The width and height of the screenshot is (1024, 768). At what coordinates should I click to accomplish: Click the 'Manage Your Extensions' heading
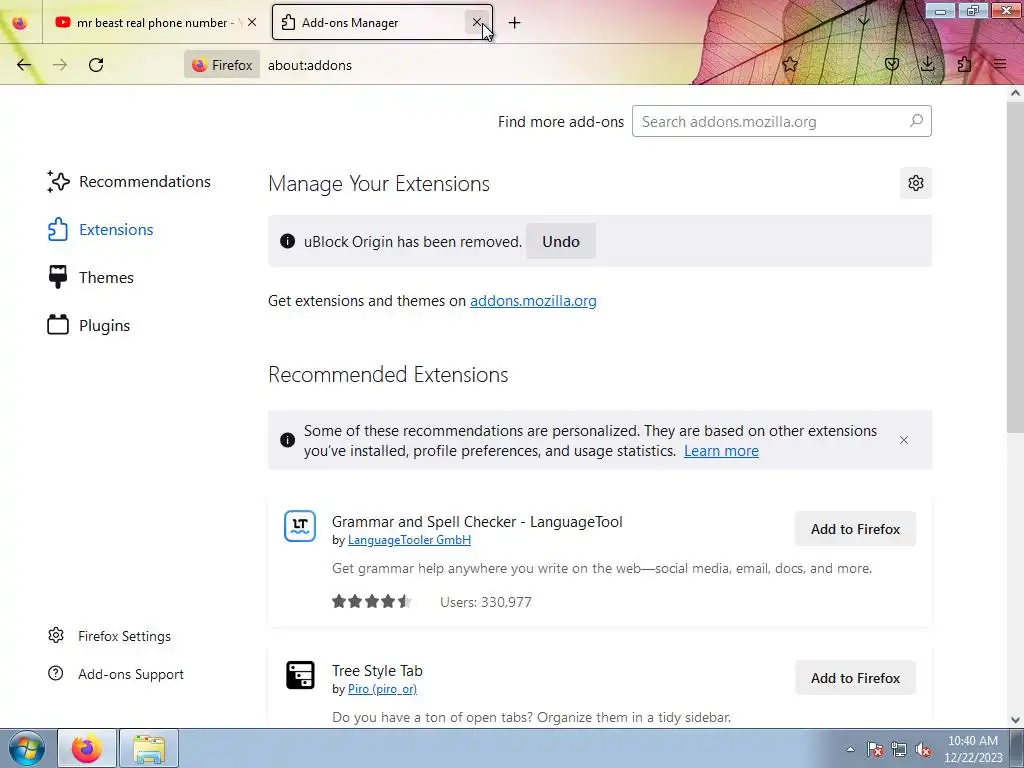pyautogui.click(x=379, y=184)
